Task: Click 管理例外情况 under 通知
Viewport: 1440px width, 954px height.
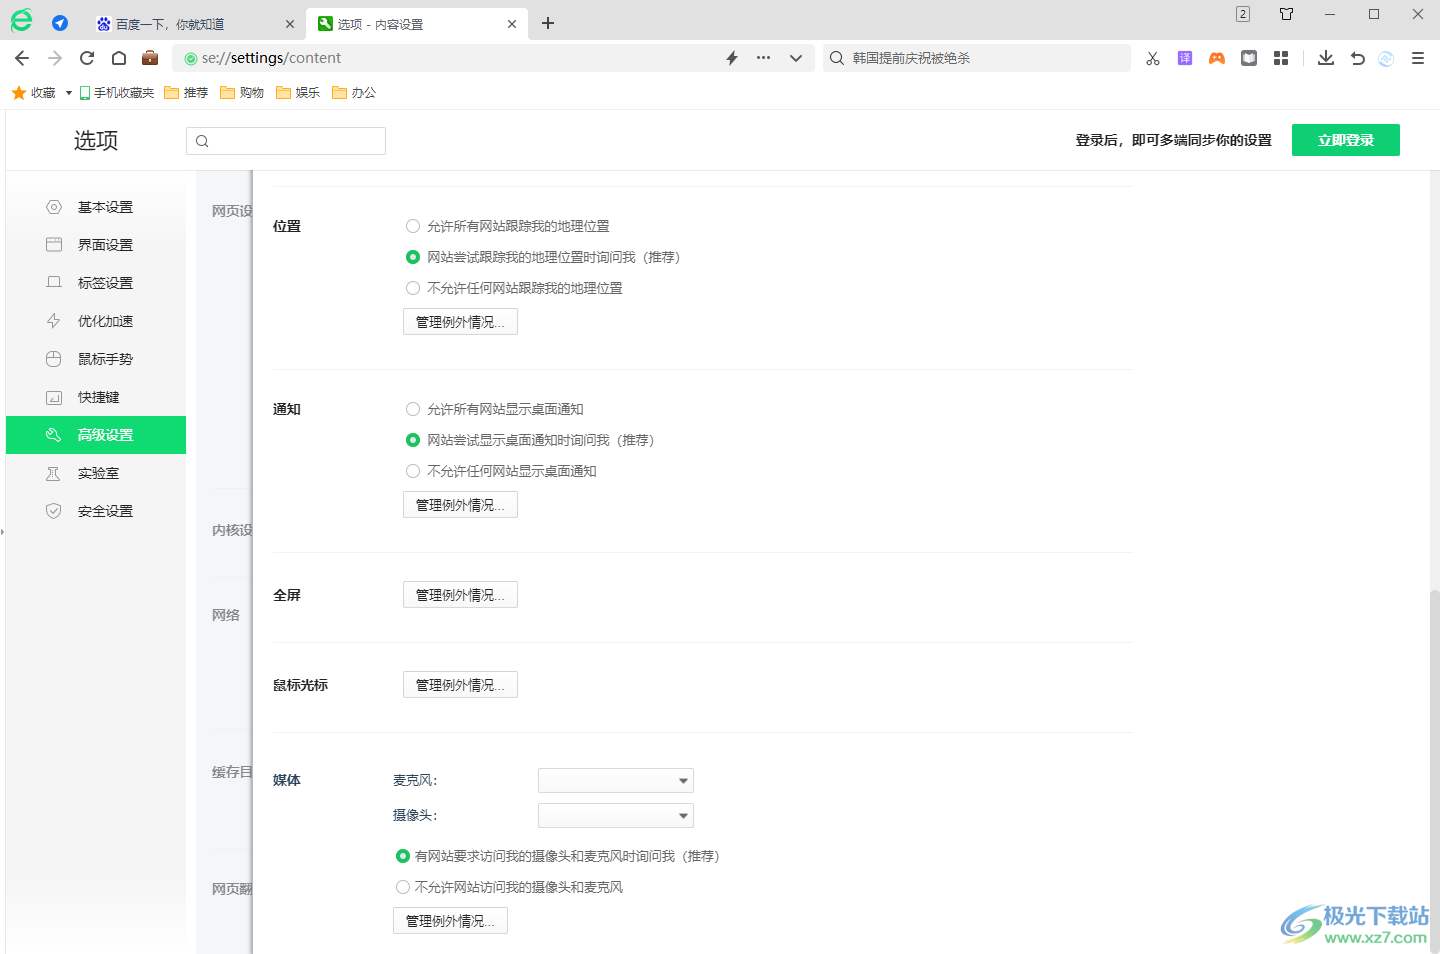Action: point(460,505)
